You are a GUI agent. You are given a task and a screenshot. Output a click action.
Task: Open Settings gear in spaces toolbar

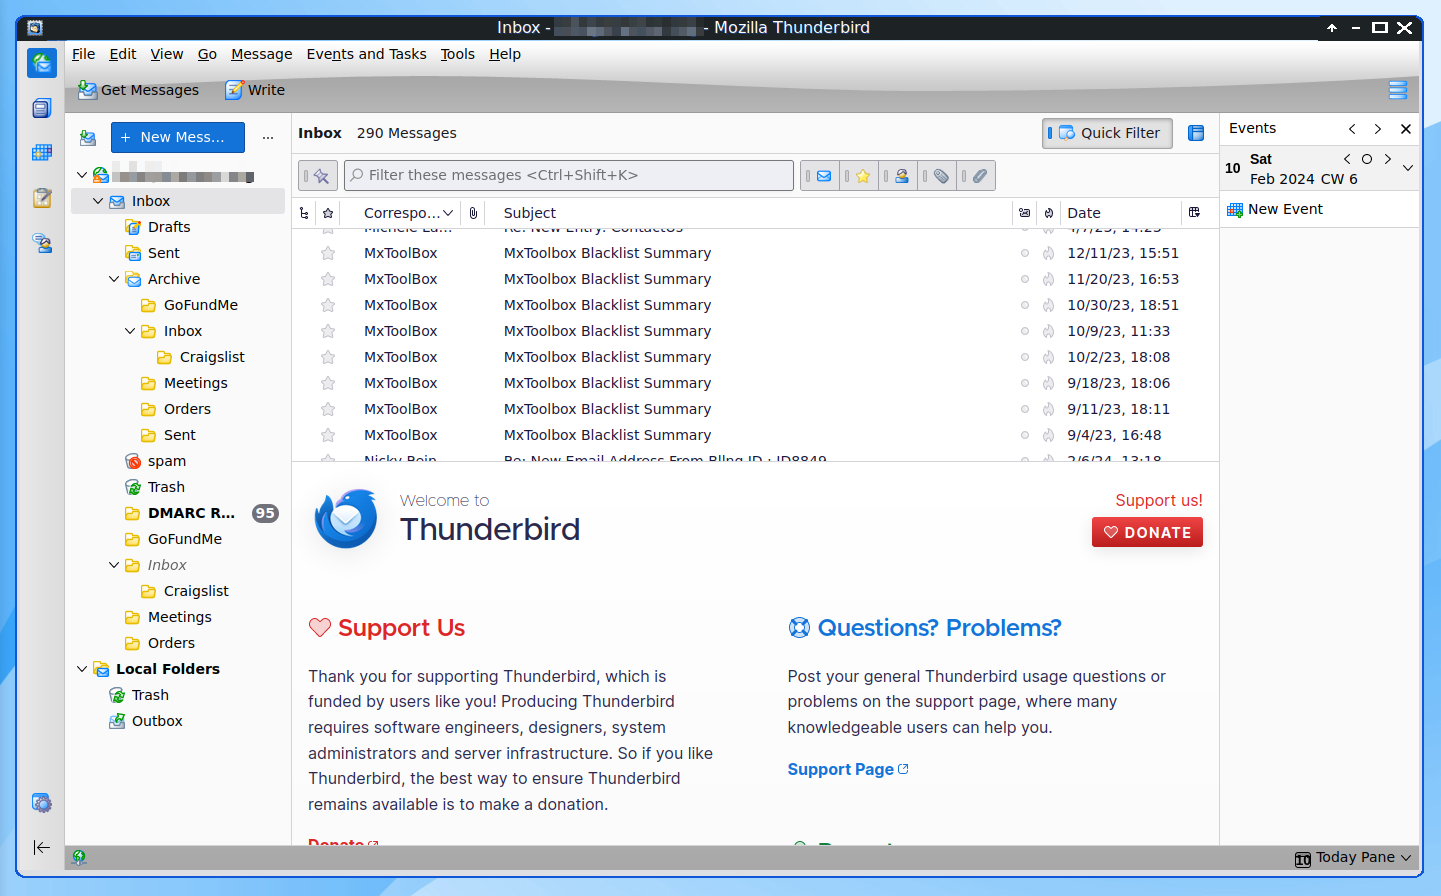click(41, 803)
